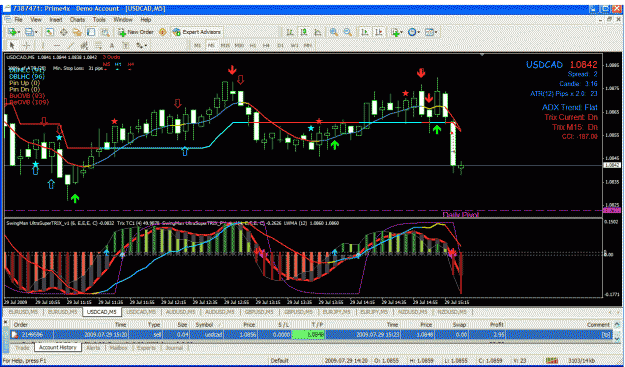Select the Cursor pointer tool
Image resolution: width=625 pixels, height=367 pixels.
click(x=12, y=45)
